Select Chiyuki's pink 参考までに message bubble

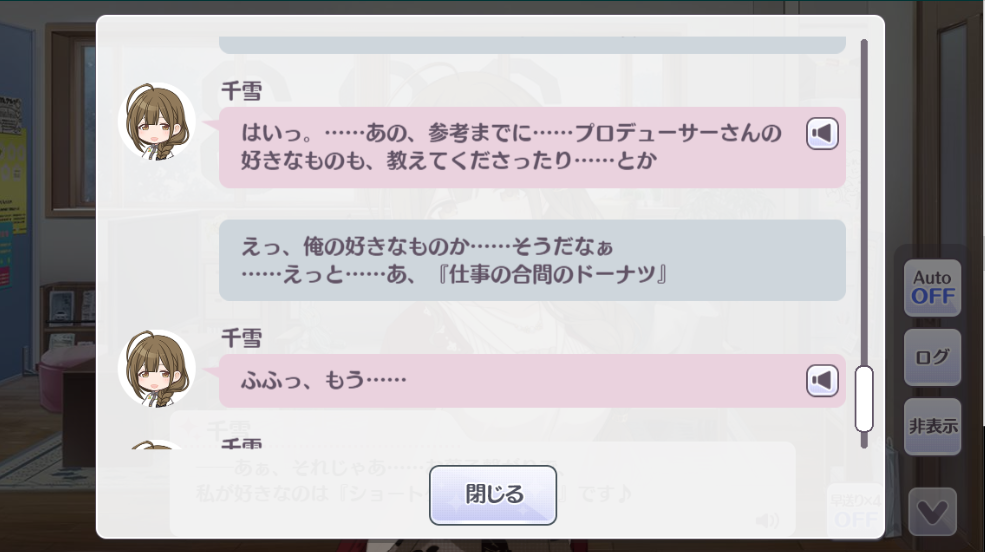[x=532, y=148]
